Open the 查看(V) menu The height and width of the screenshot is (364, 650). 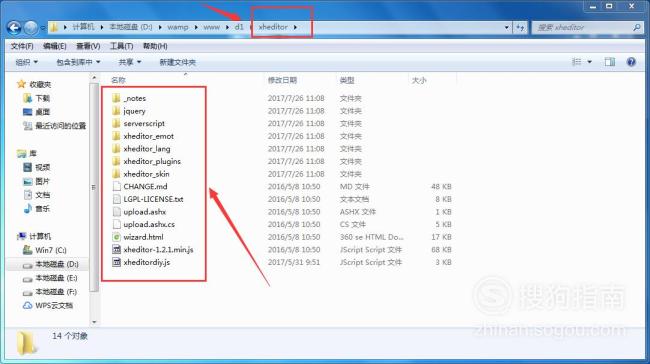coord(88,46)
